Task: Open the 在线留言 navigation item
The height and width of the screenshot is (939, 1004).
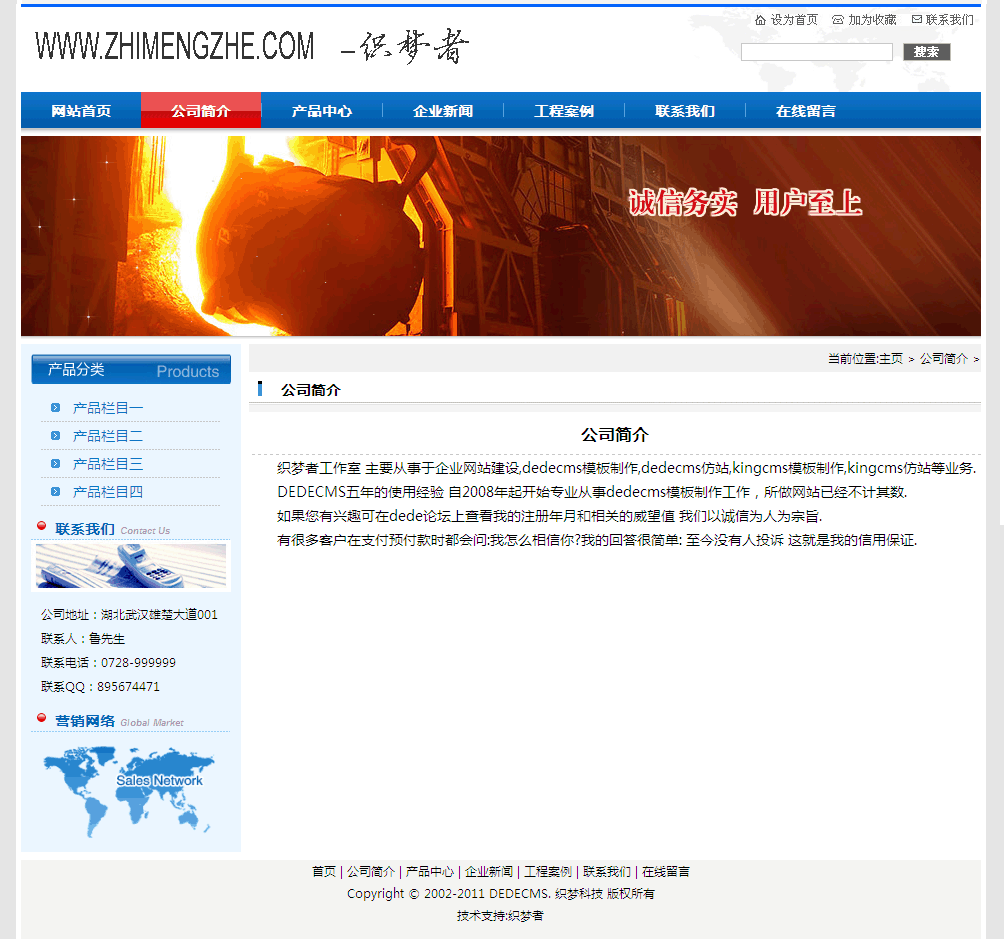Action: click(x=806, y=111)
